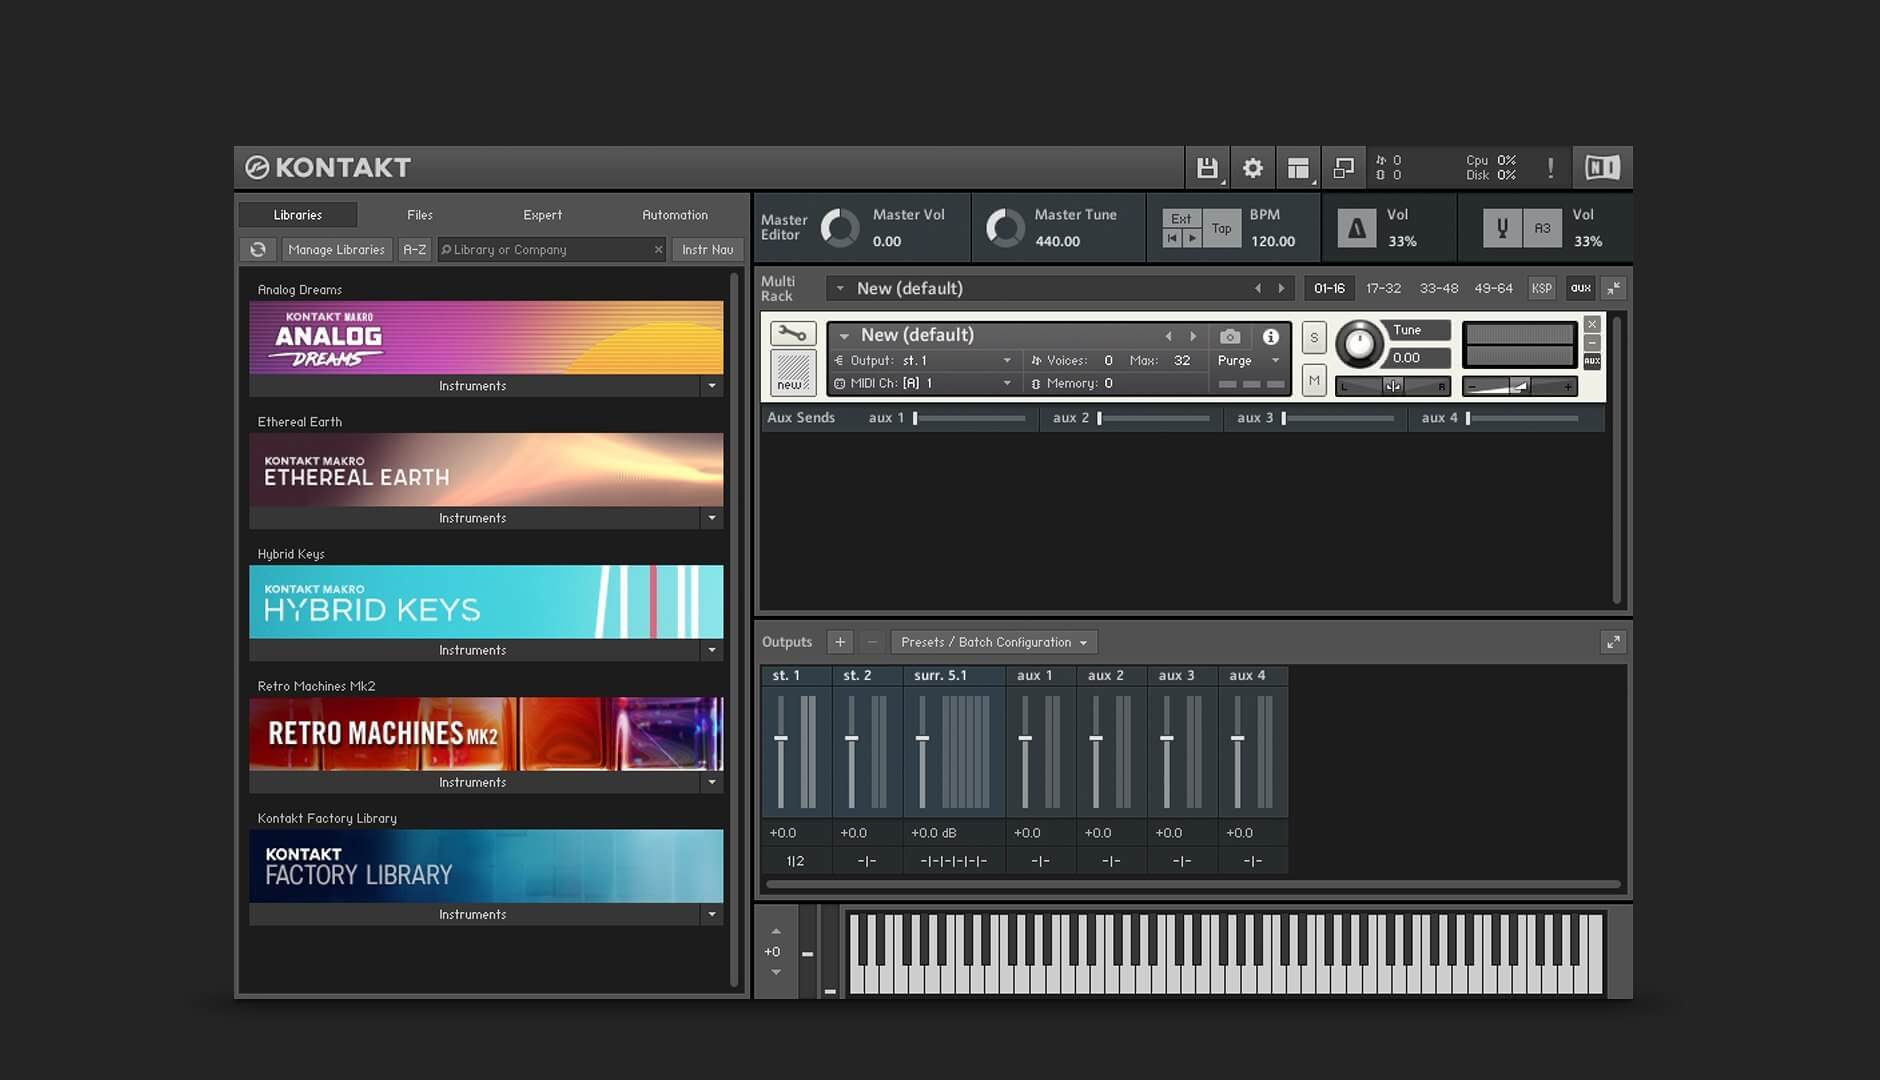Image resolution: width=1880 pixels, height=1080 pixels.
Task: Click the Manage Libraries button
Action: [336, 249]
